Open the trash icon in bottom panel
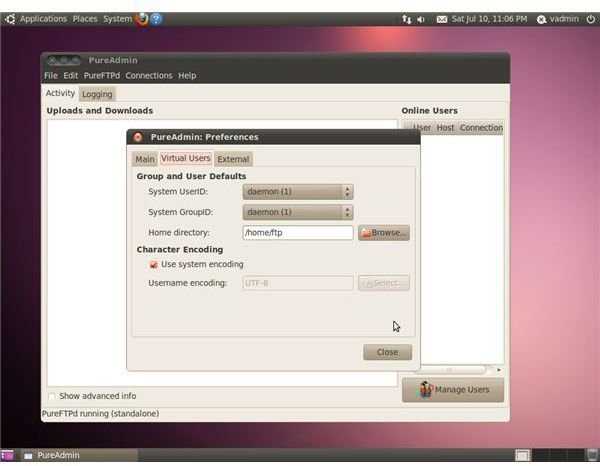 (x=592, y=455)
